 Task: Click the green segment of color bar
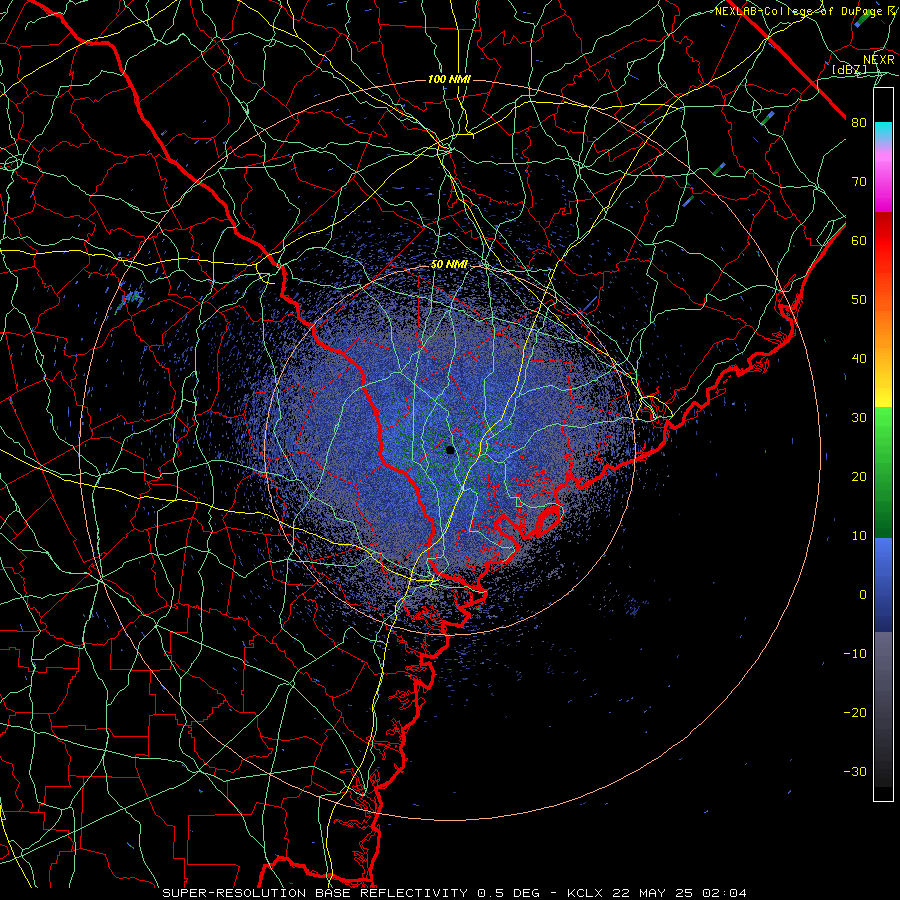(883, 472)
